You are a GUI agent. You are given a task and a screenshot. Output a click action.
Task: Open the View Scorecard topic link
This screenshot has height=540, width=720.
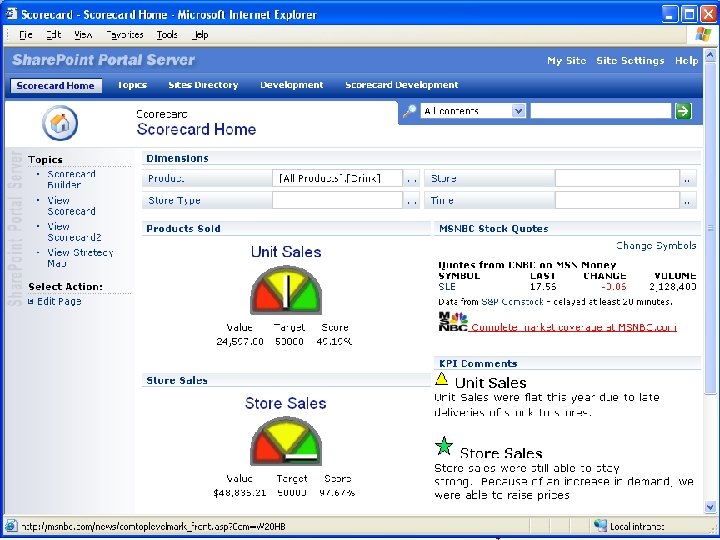tap(71, 206)
